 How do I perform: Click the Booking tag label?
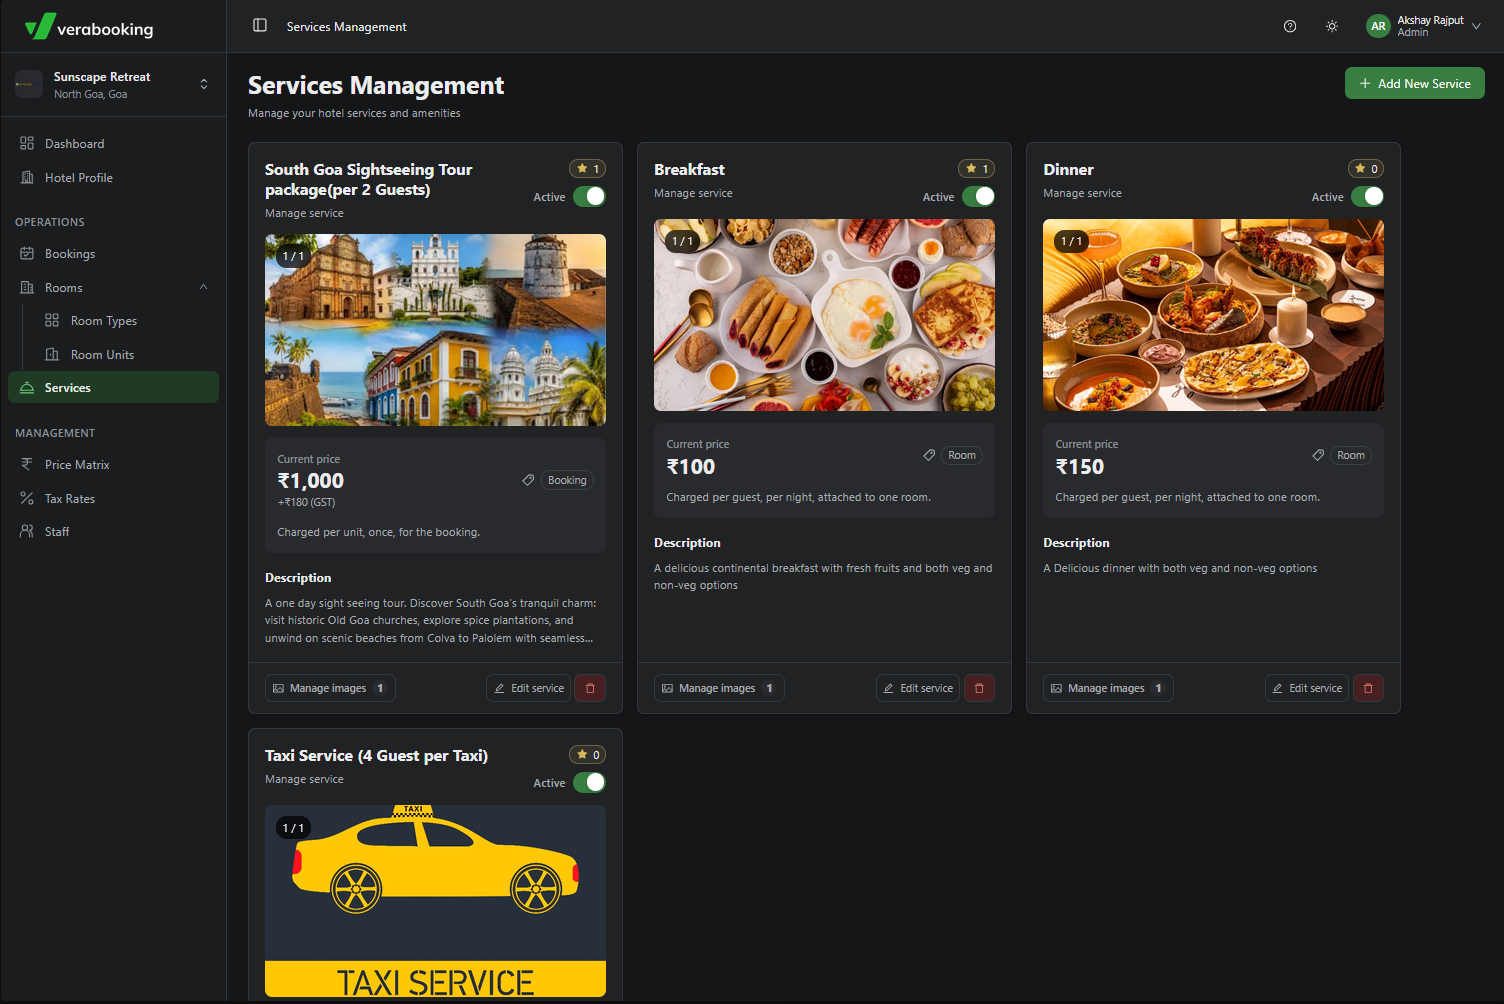click(567, 480)
